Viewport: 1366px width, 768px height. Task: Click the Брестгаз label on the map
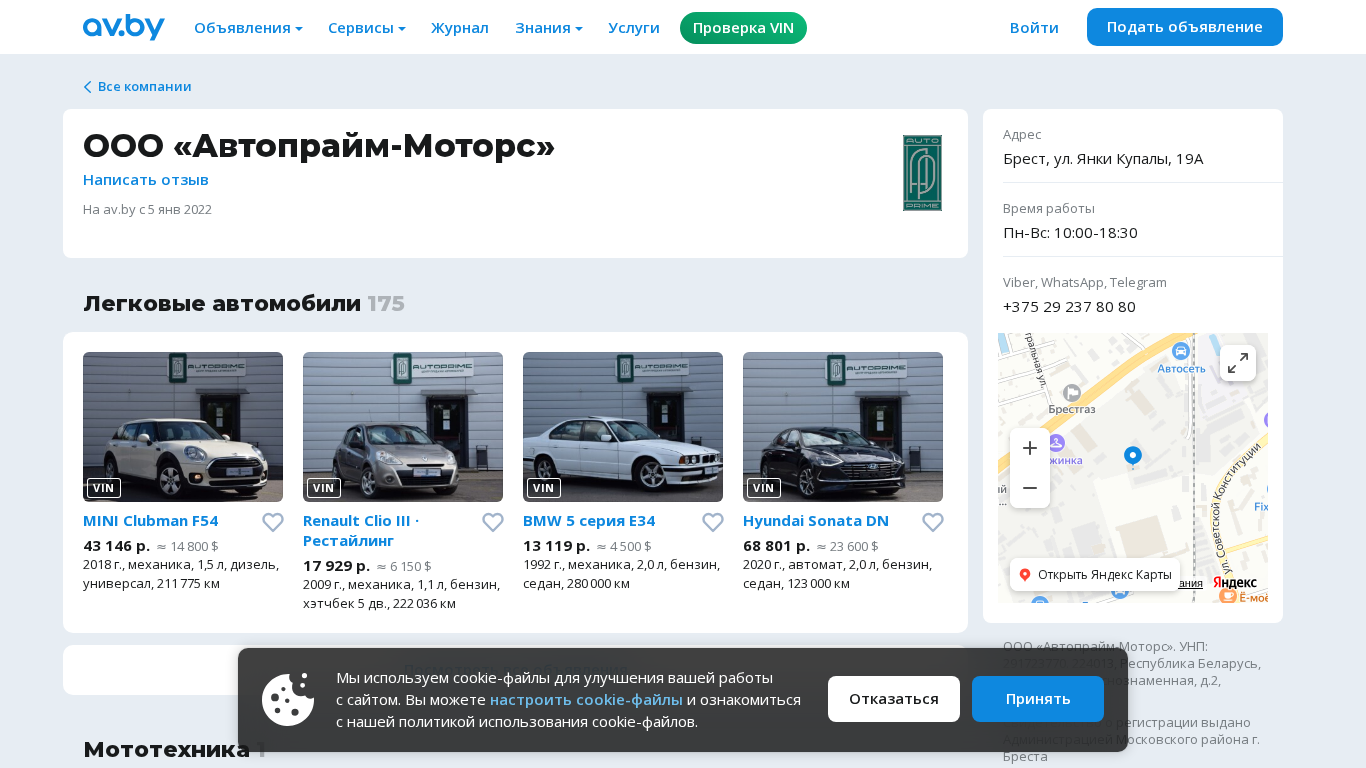coord(1072,409)
